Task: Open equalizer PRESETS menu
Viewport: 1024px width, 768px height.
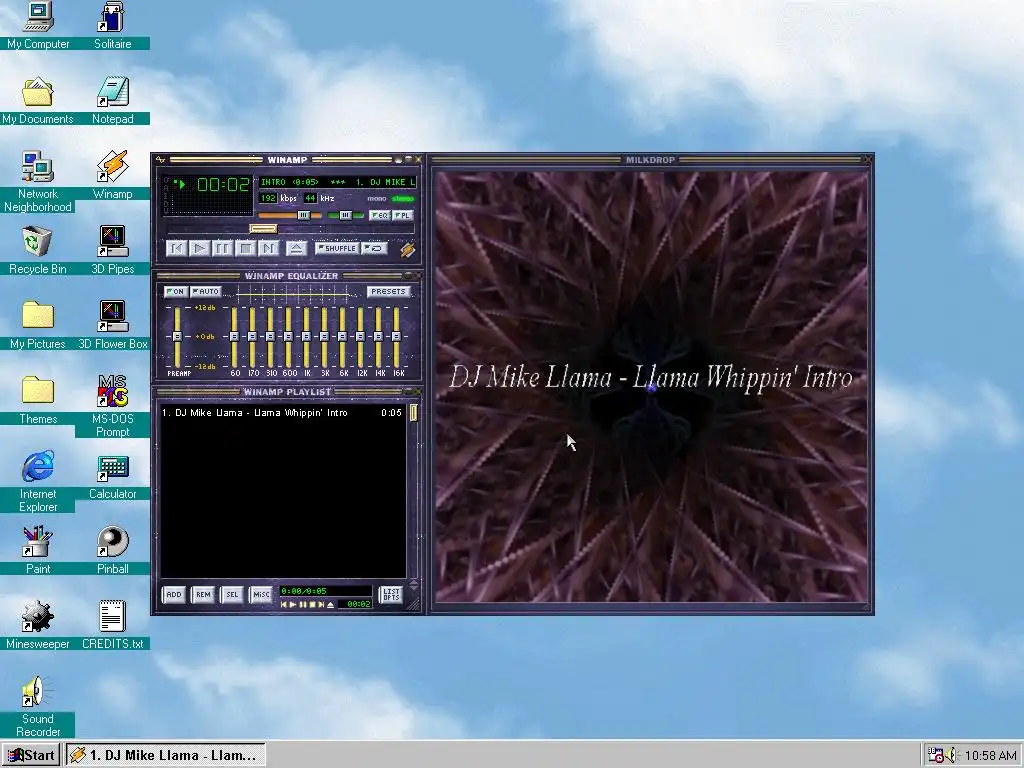Action: point(388,291)
